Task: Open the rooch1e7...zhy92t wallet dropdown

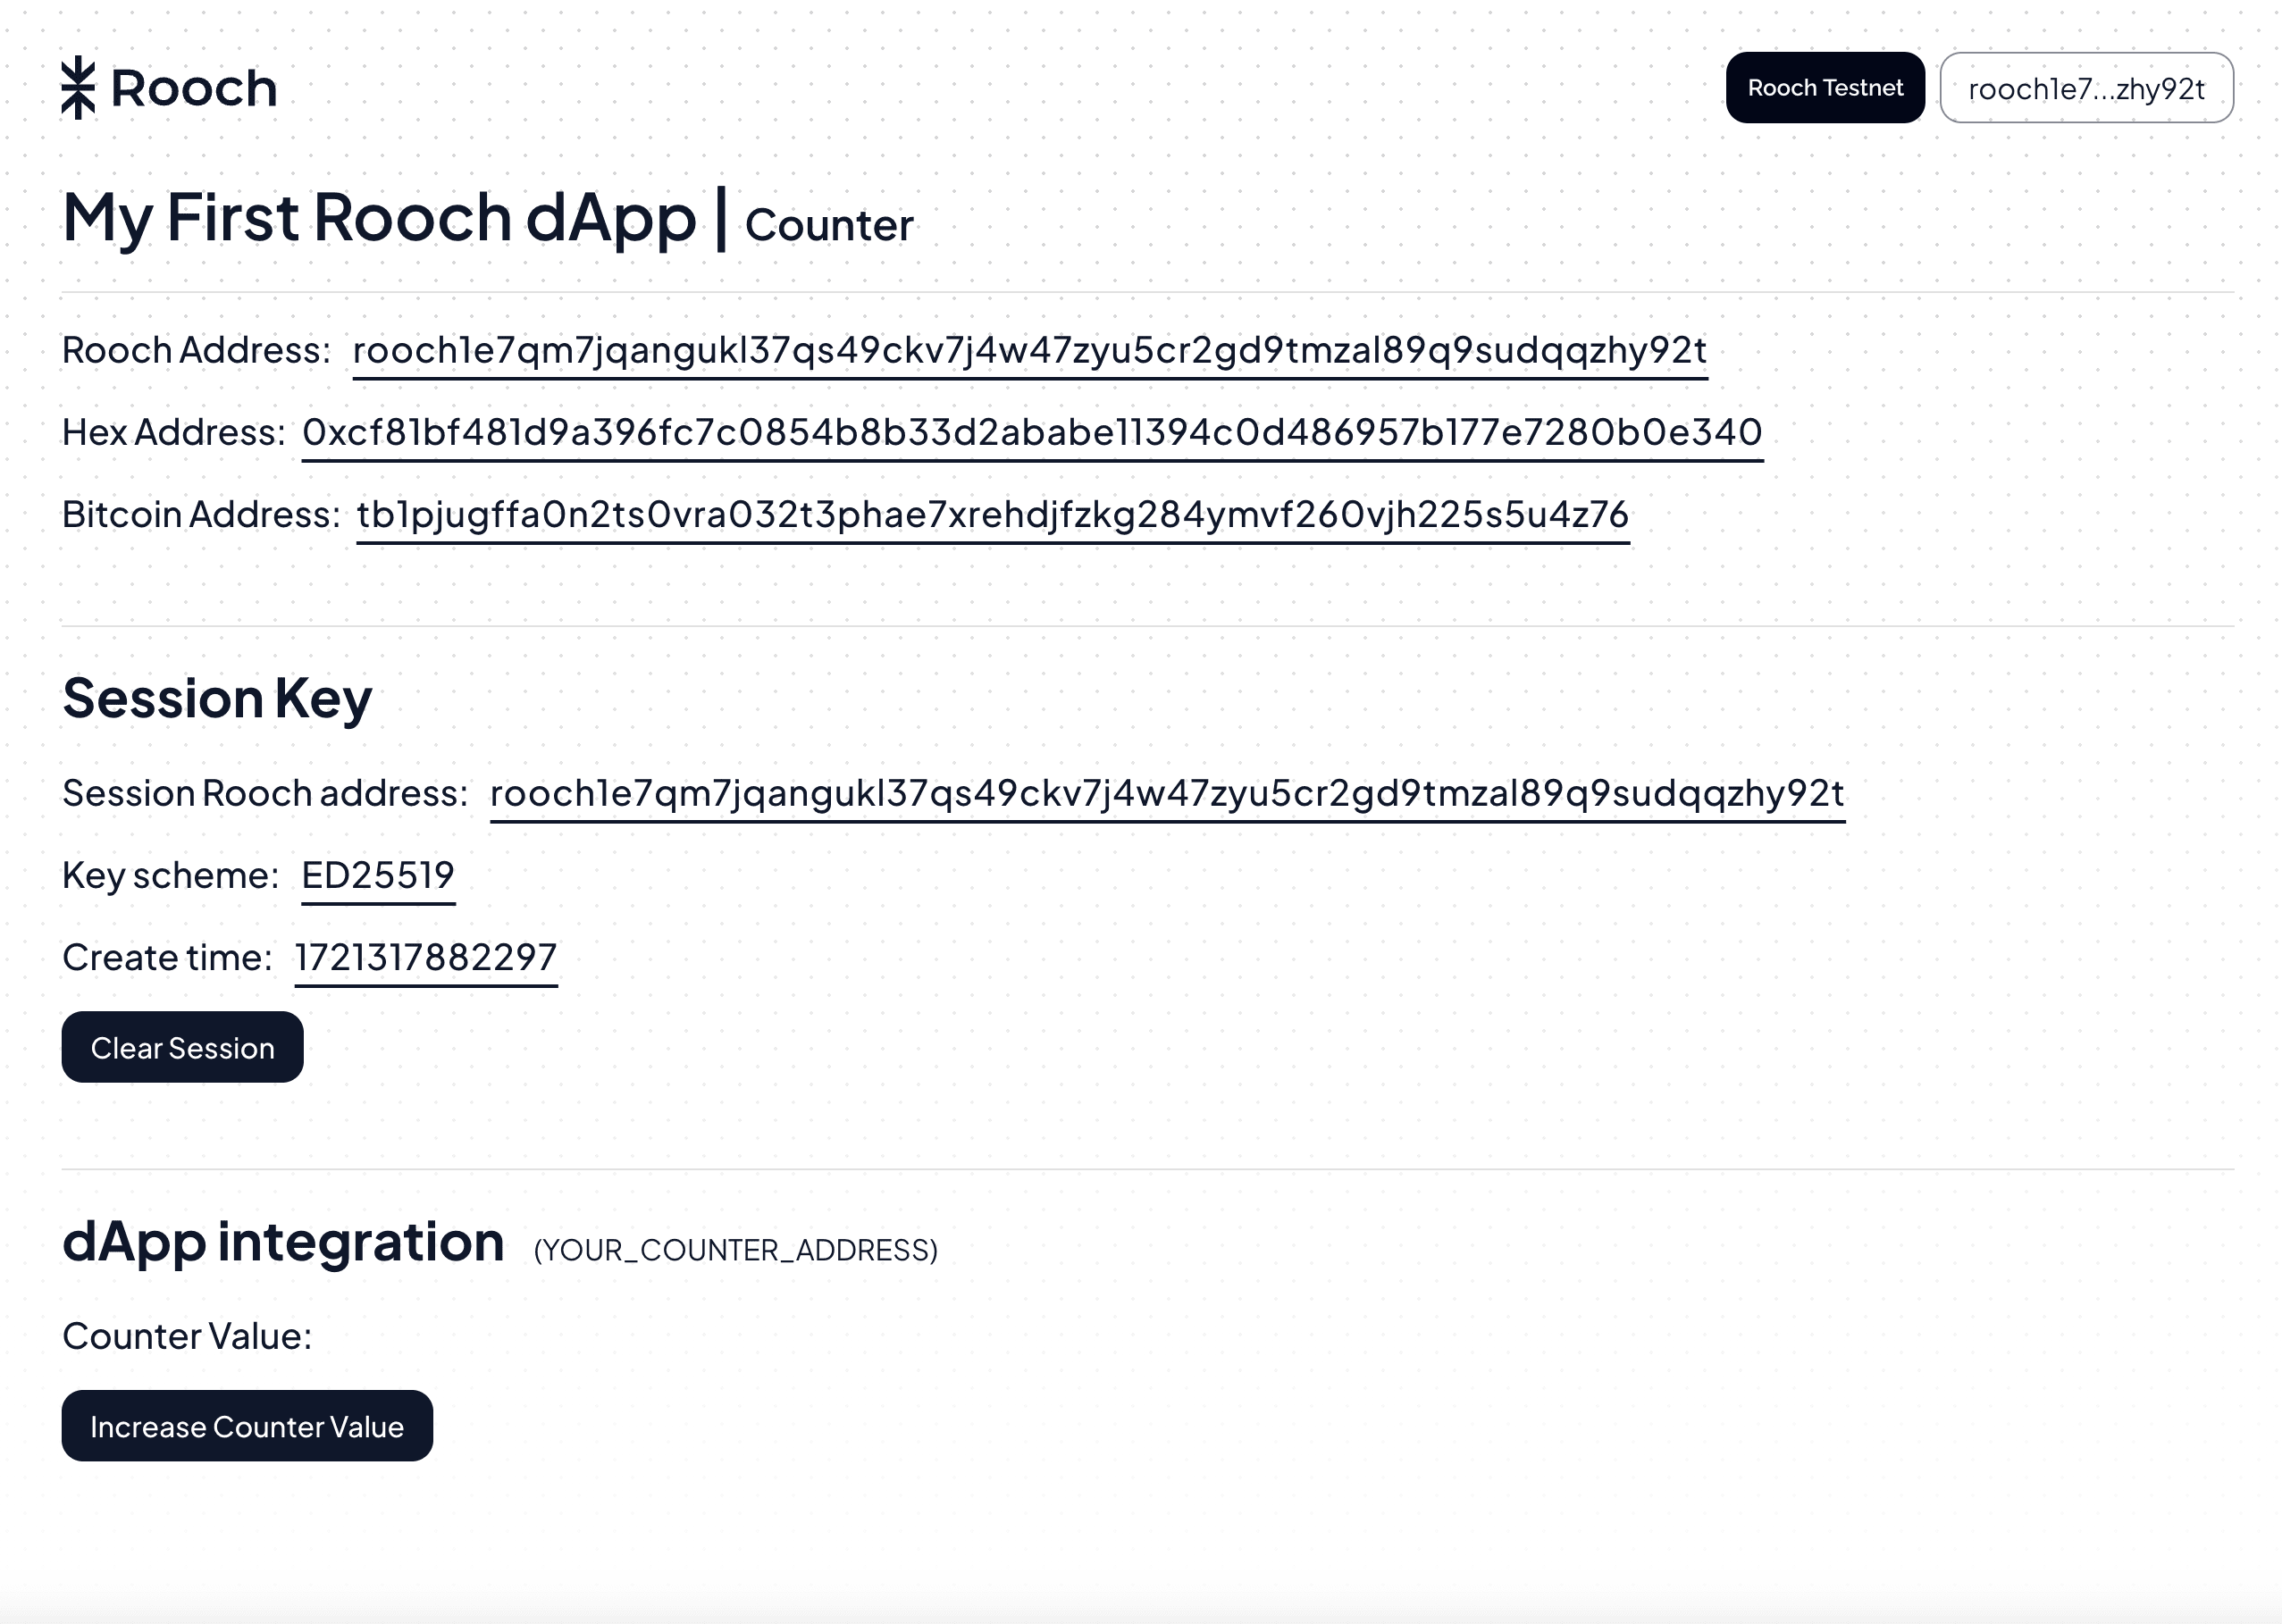Action: click(x=2086, y=88)
